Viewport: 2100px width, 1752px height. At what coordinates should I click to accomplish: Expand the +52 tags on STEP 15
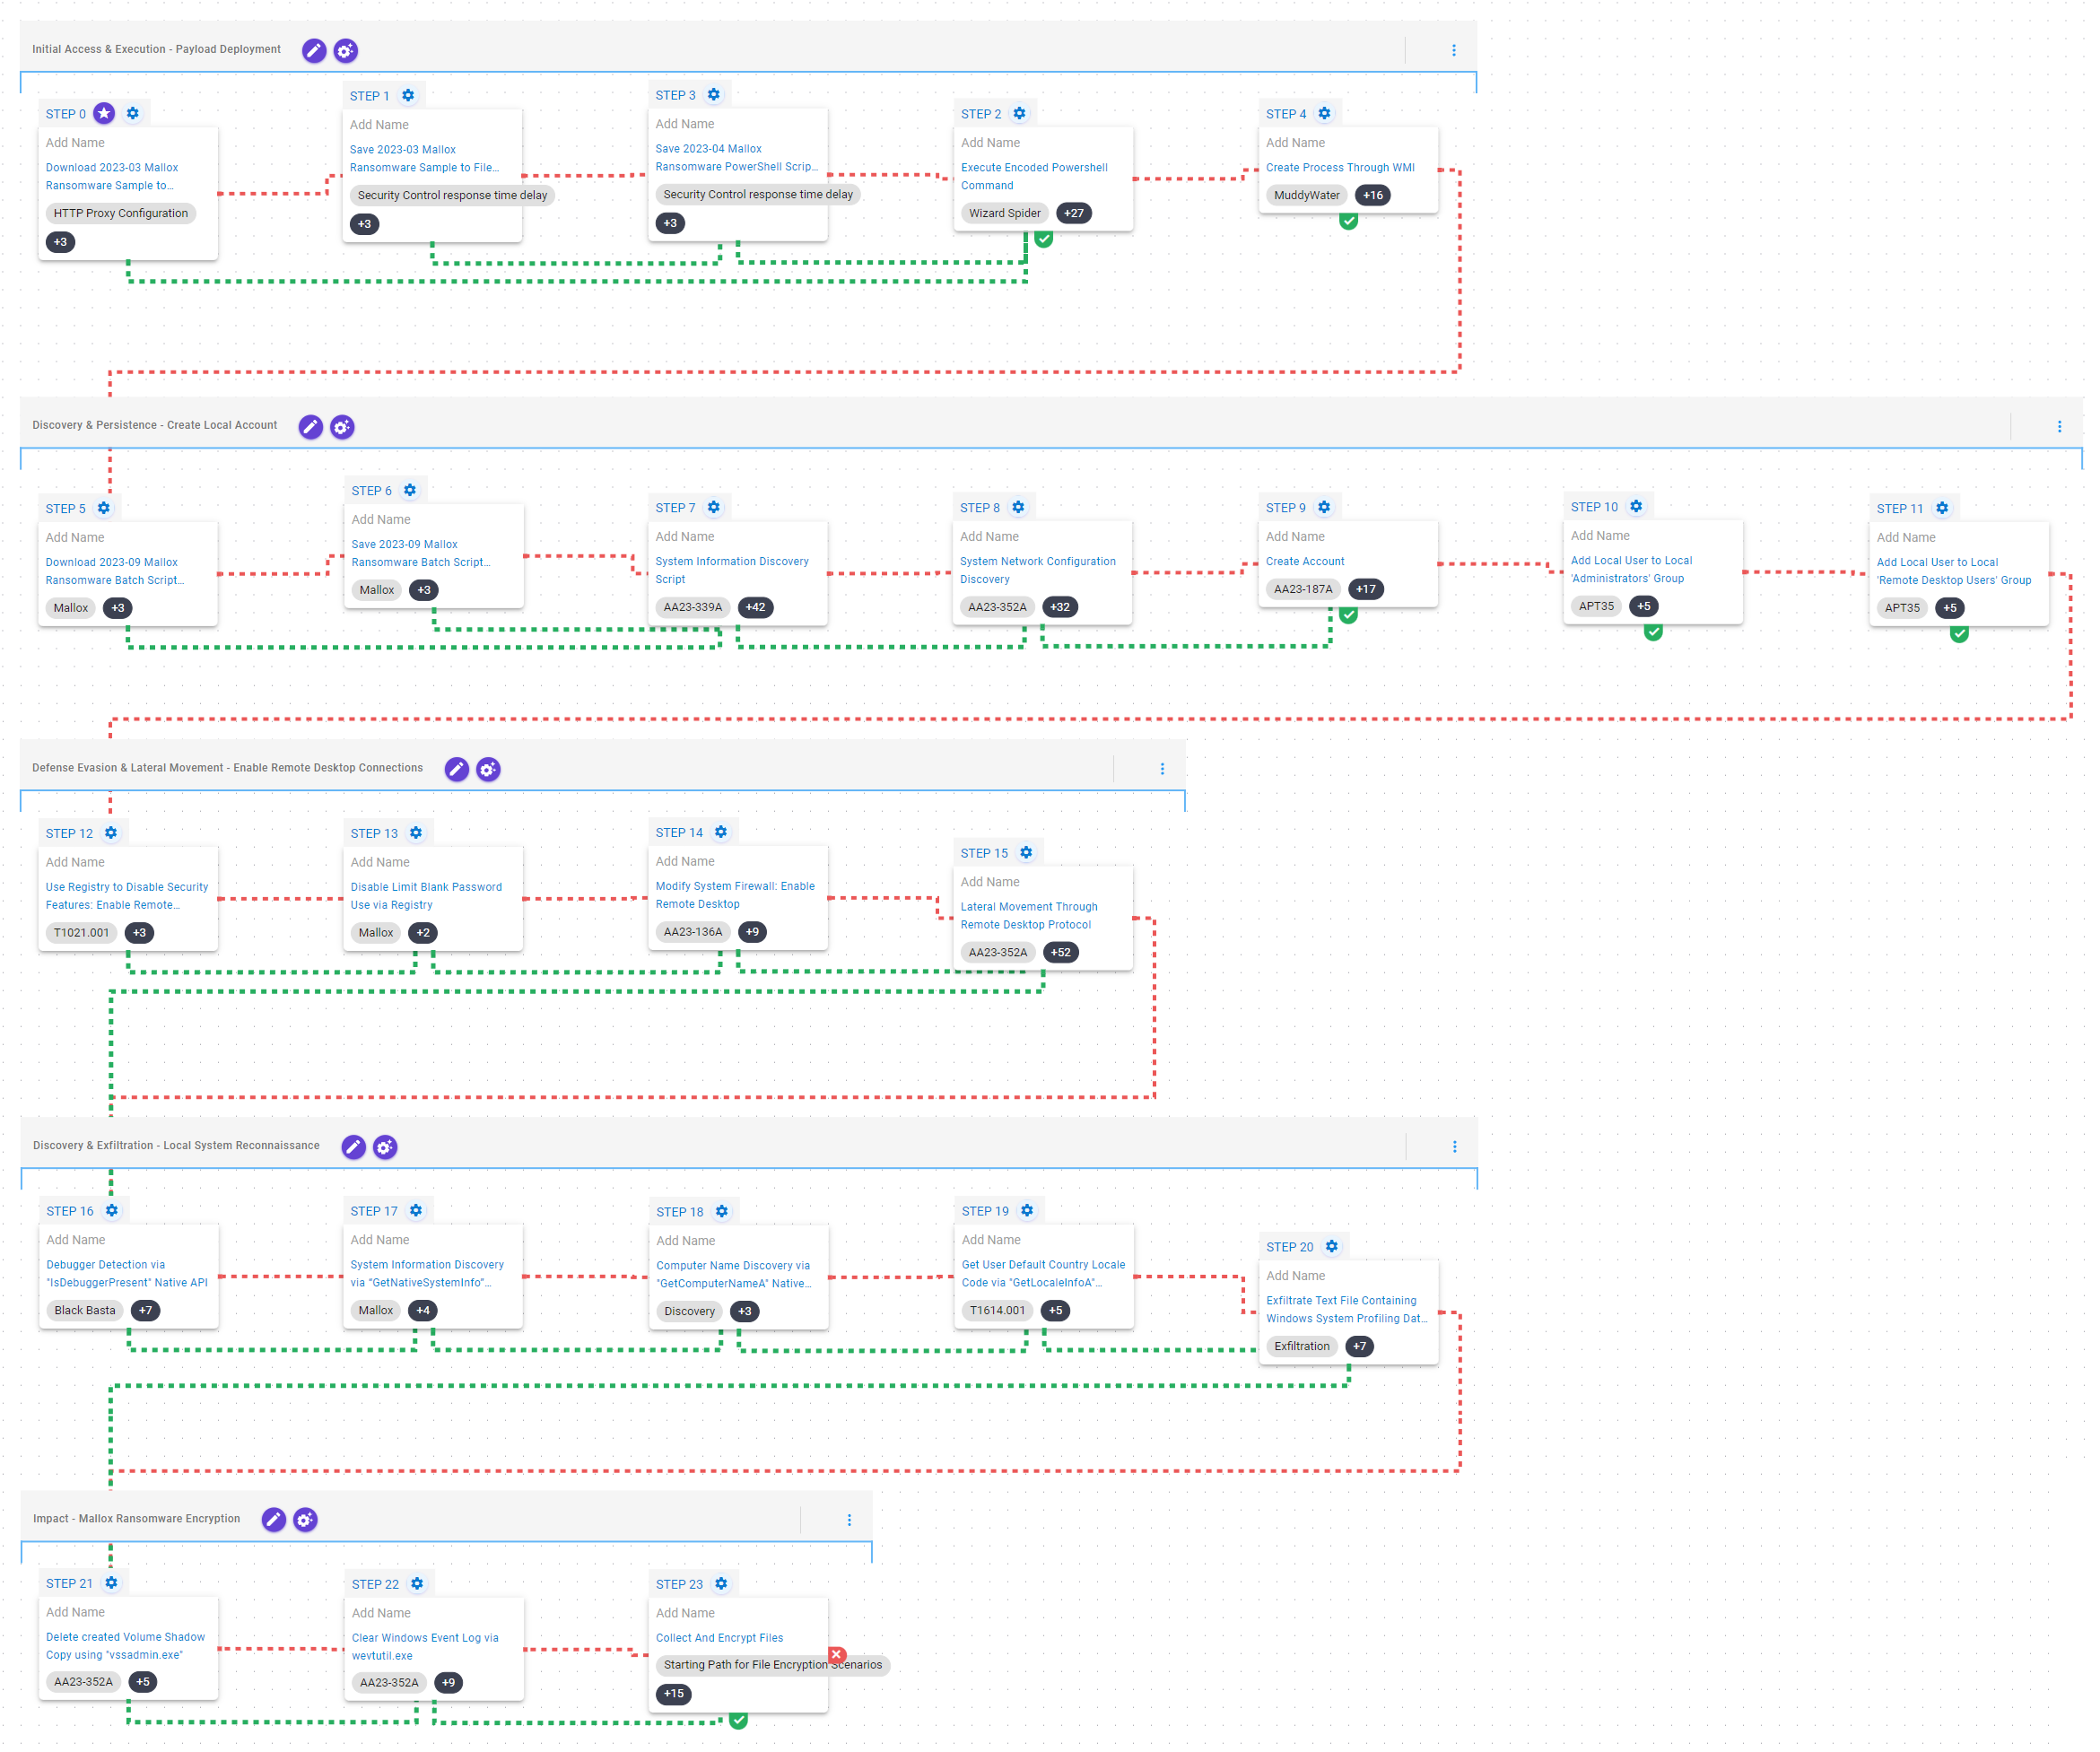[x=1060, y=953]
